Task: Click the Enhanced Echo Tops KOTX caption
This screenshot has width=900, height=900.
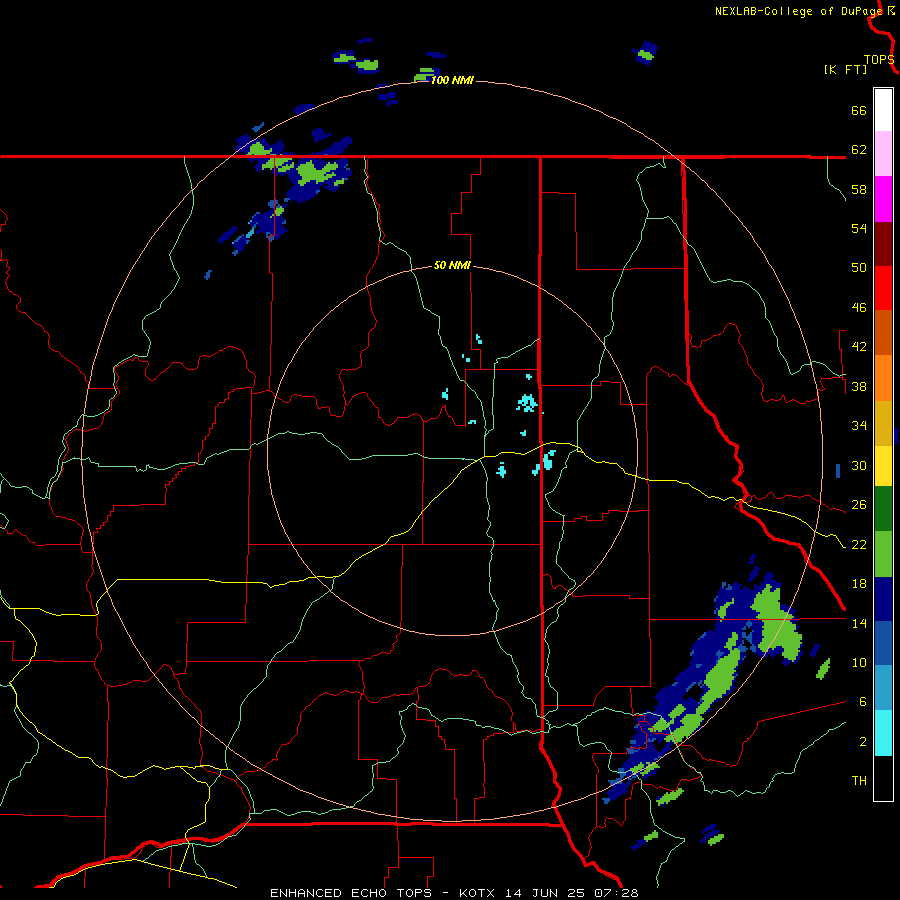Action: pos(454,893)
